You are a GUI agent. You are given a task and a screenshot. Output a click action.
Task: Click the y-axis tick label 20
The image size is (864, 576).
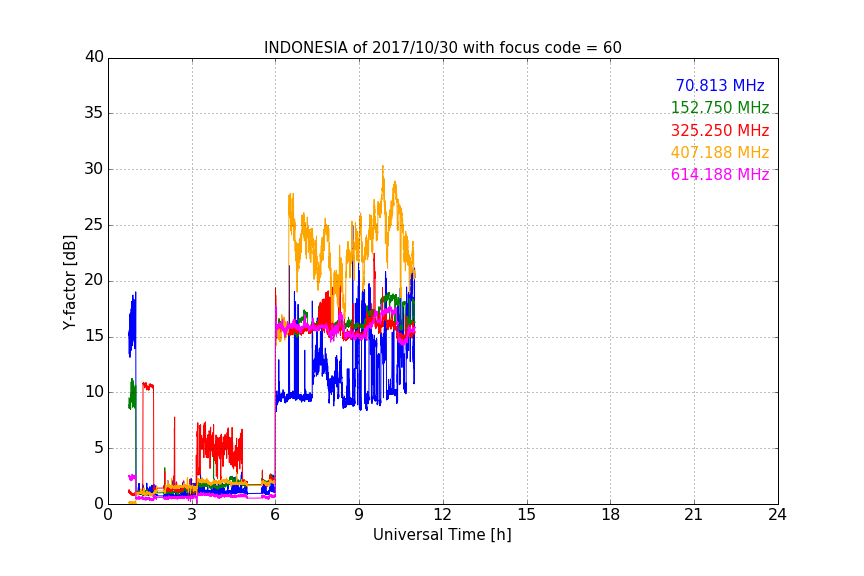click(x=94, y=280)
